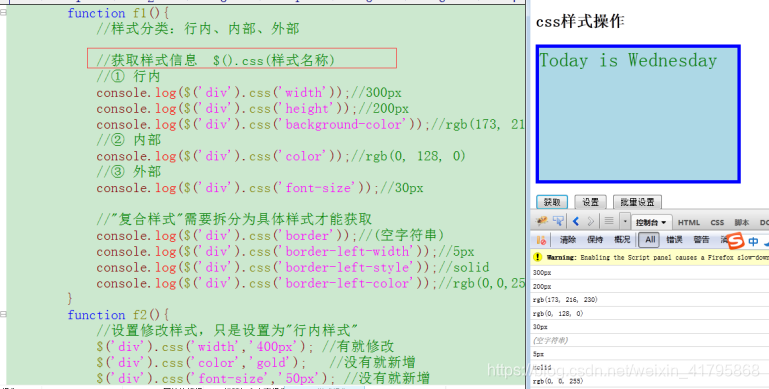The width and height of the screenshot is (769, 389).
Task: Click the css('border') console.log line
Action: pos(270,236)
